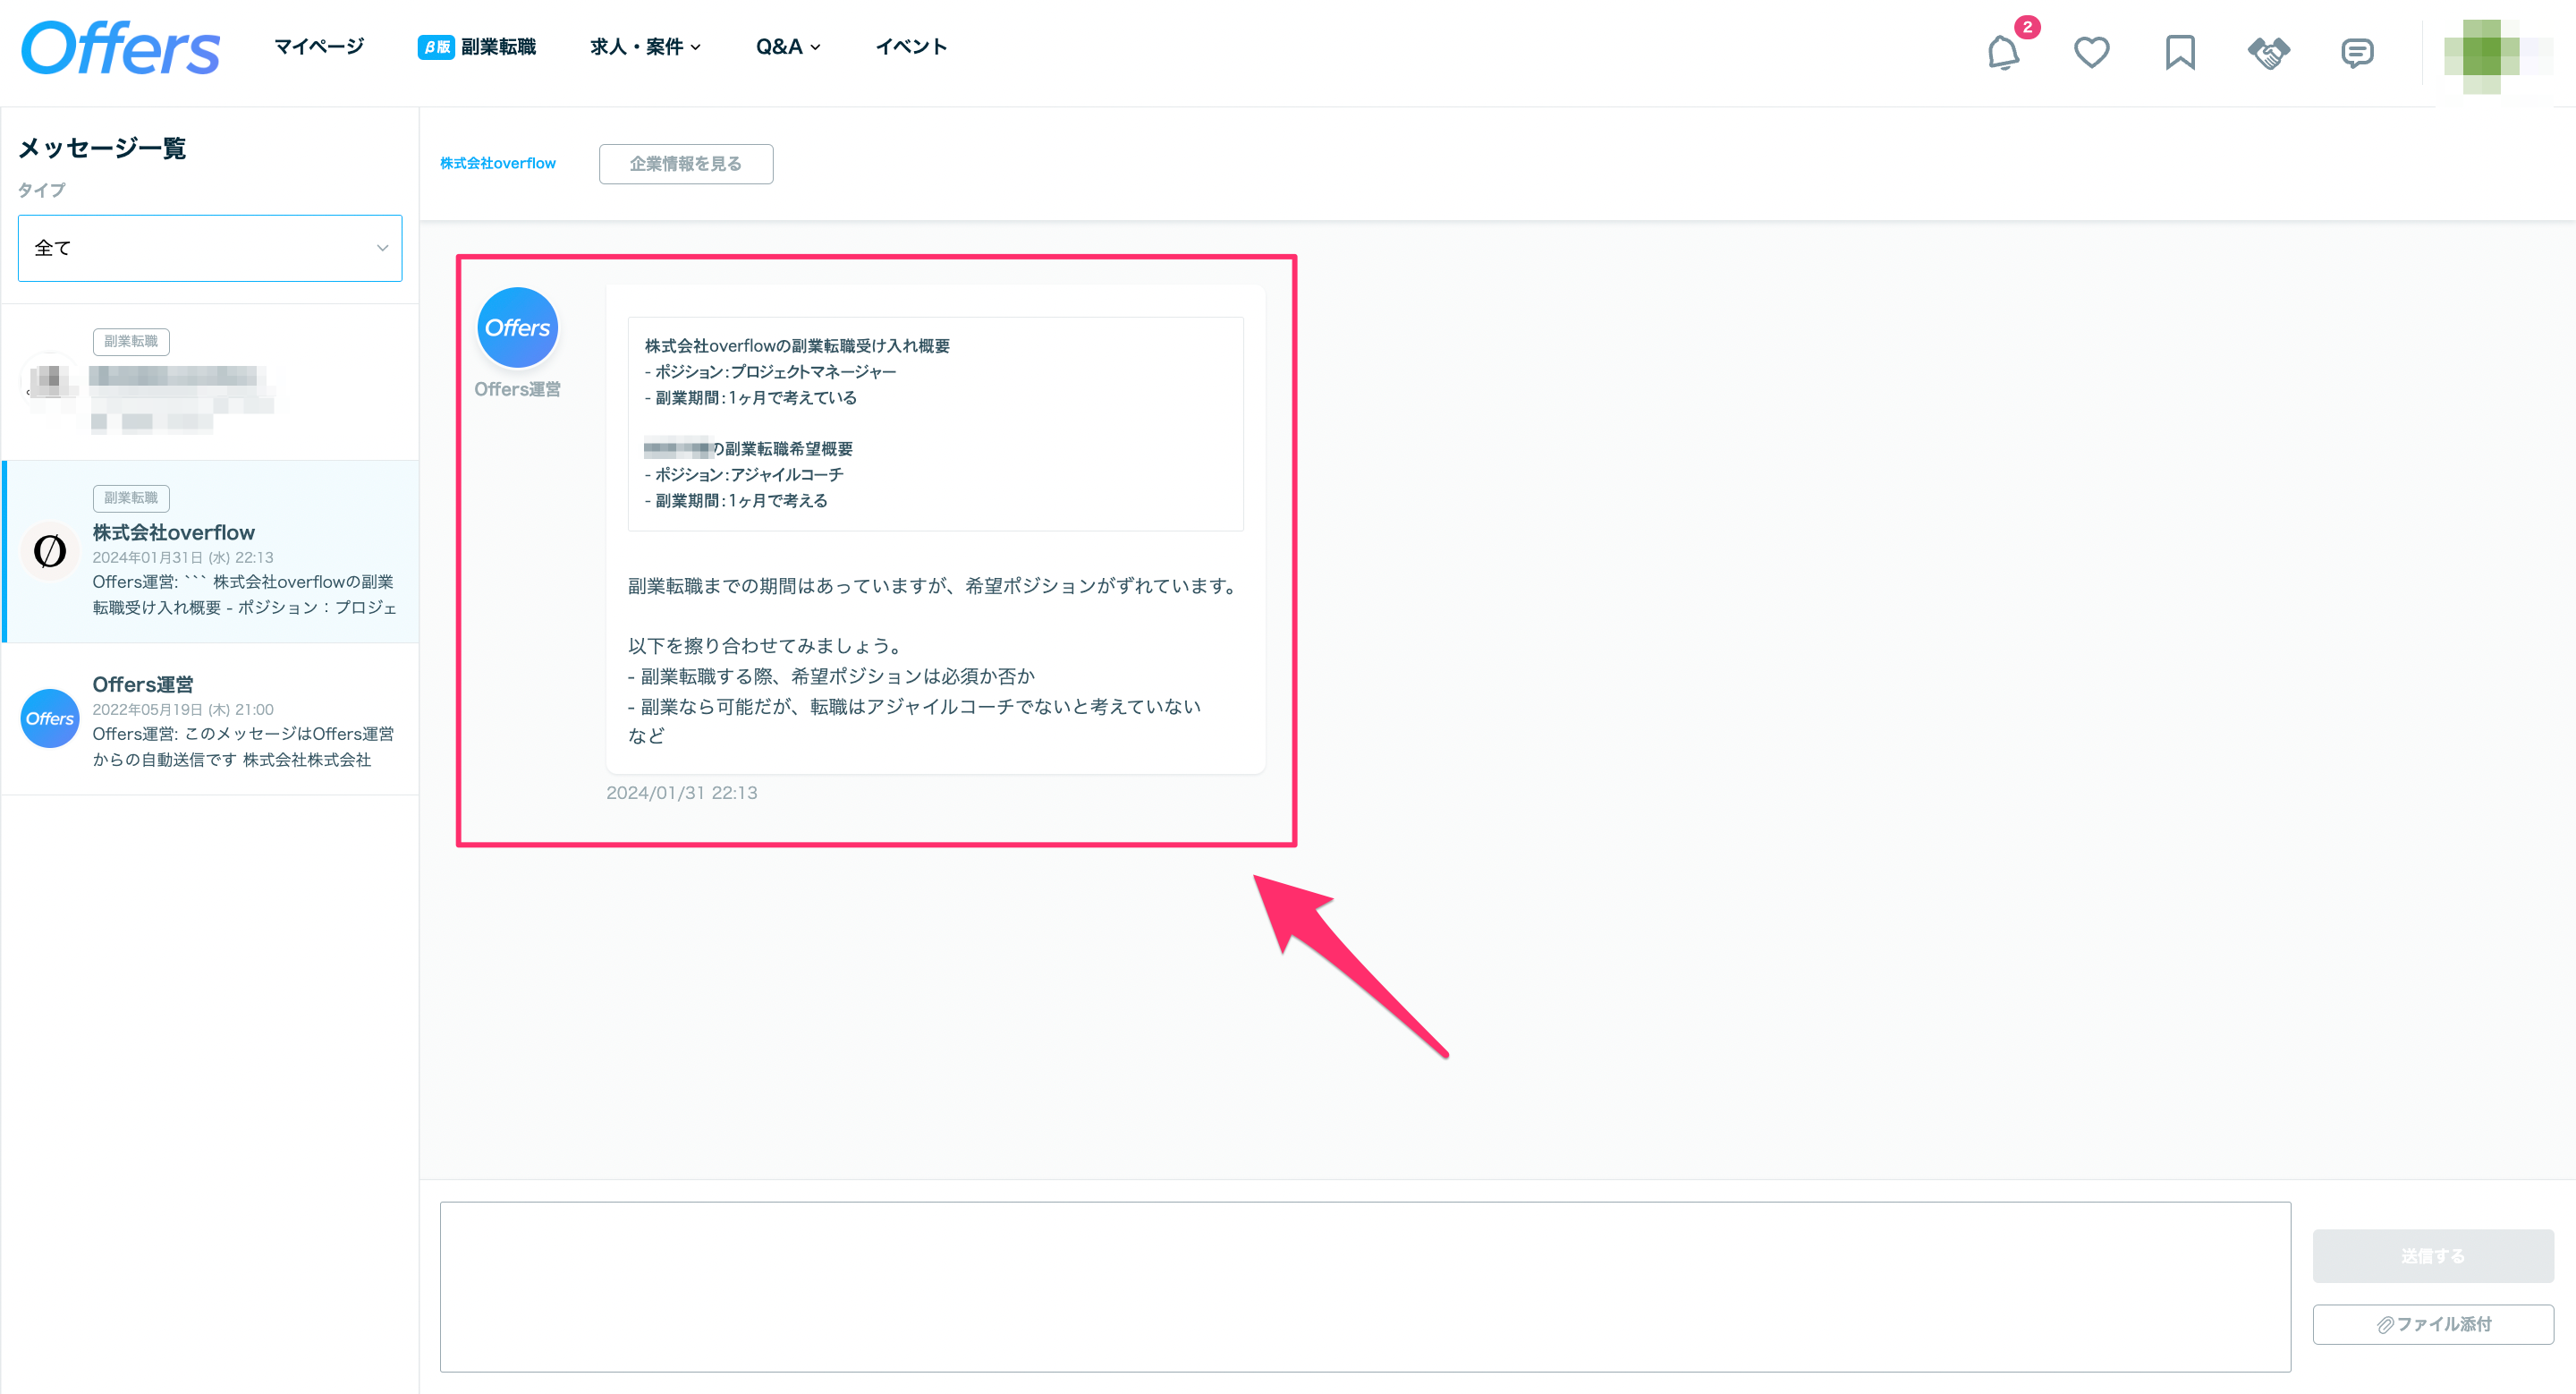Open saved items bookmark icon
Image resolution: width=2576 pixels, height=1394 pixels.
point(2180,52)
